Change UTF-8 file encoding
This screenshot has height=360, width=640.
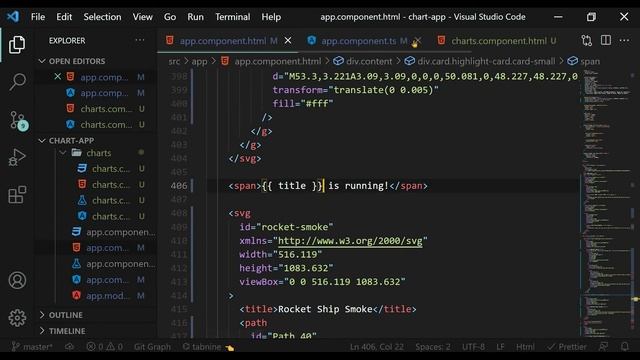pos(473,347)
